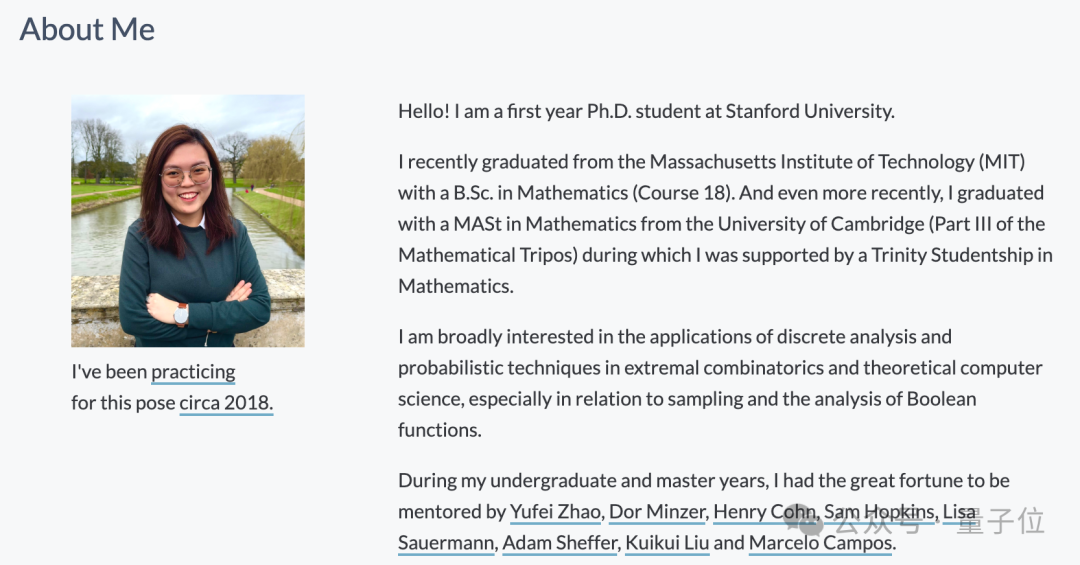Open the Adam Sheffer link
The width and height of the screenshot is (1080, 565).
559,543
